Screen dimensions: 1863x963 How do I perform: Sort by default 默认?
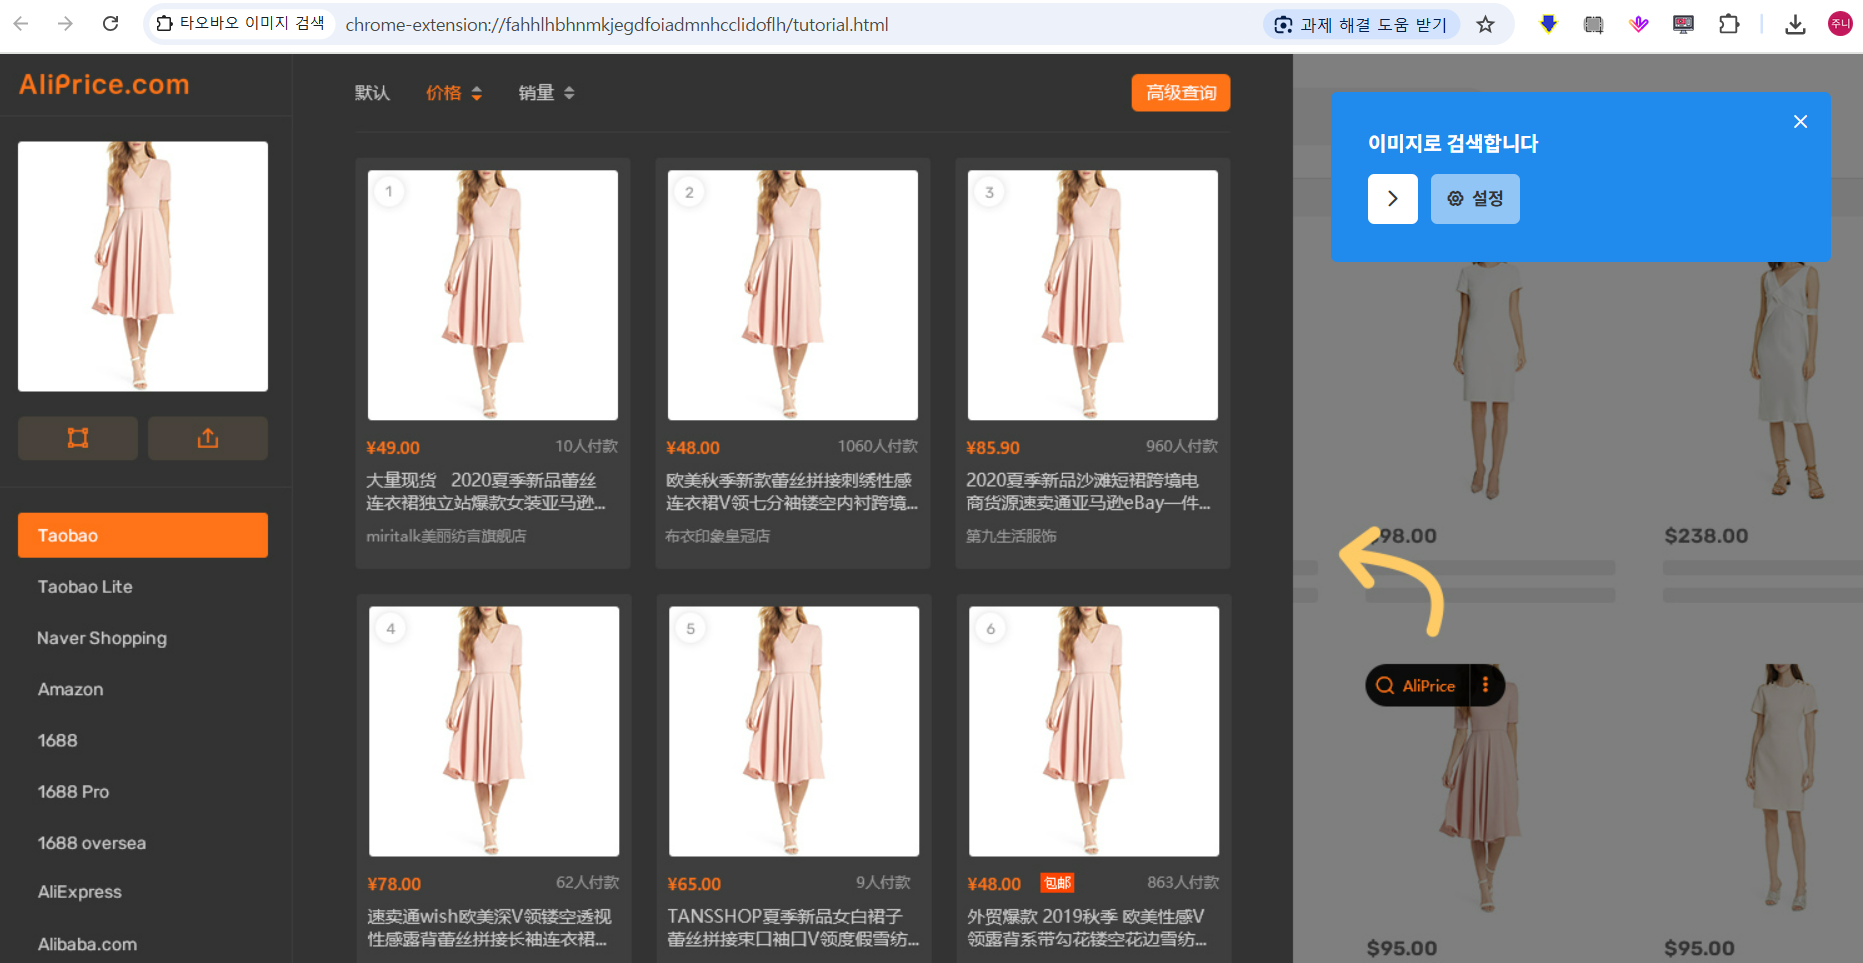click(x=372, y=93)
